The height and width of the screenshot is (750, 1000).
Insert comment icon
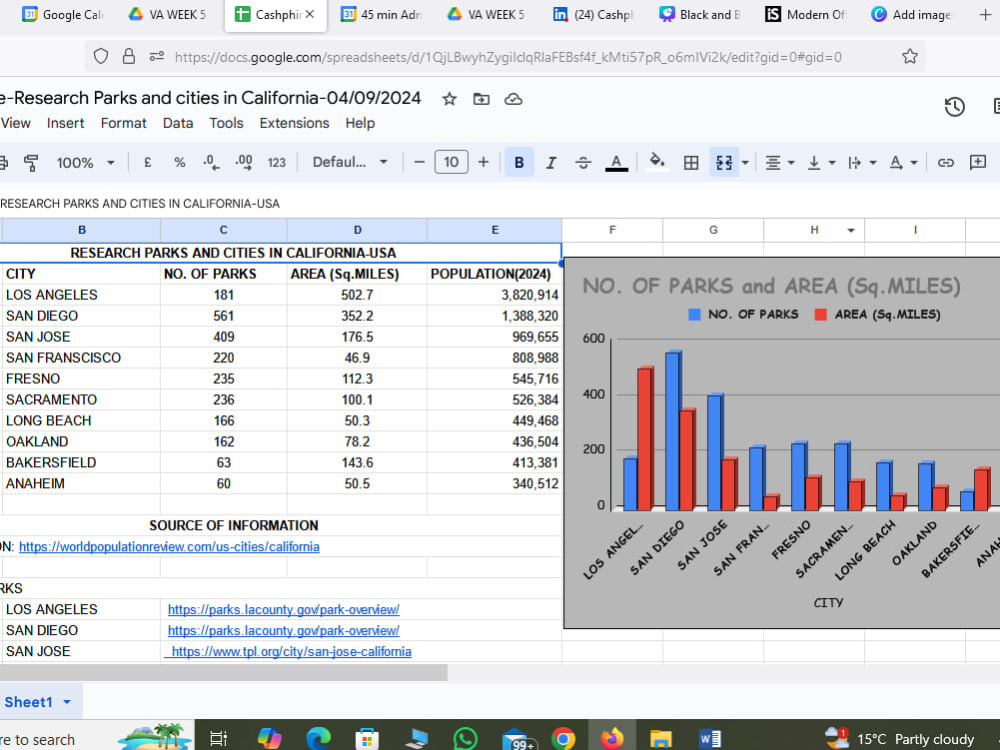click(x=978, y=163)
